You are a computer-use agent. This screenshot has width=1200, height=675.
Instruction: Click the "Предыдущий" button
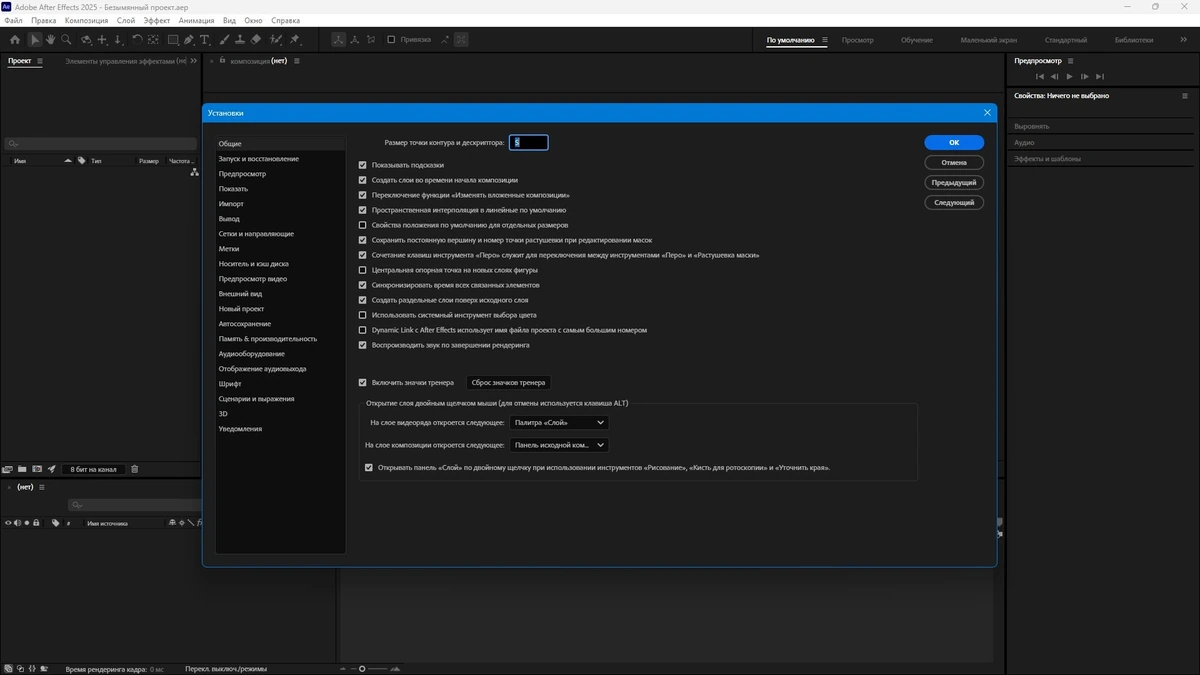tap(954, 183)
